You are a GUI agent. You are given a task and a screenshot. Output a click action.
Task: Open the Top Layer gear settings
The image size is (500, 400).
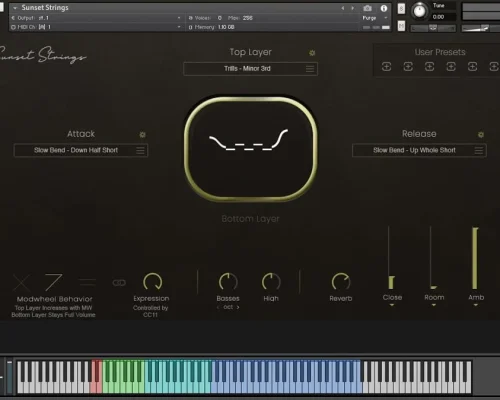312,53
